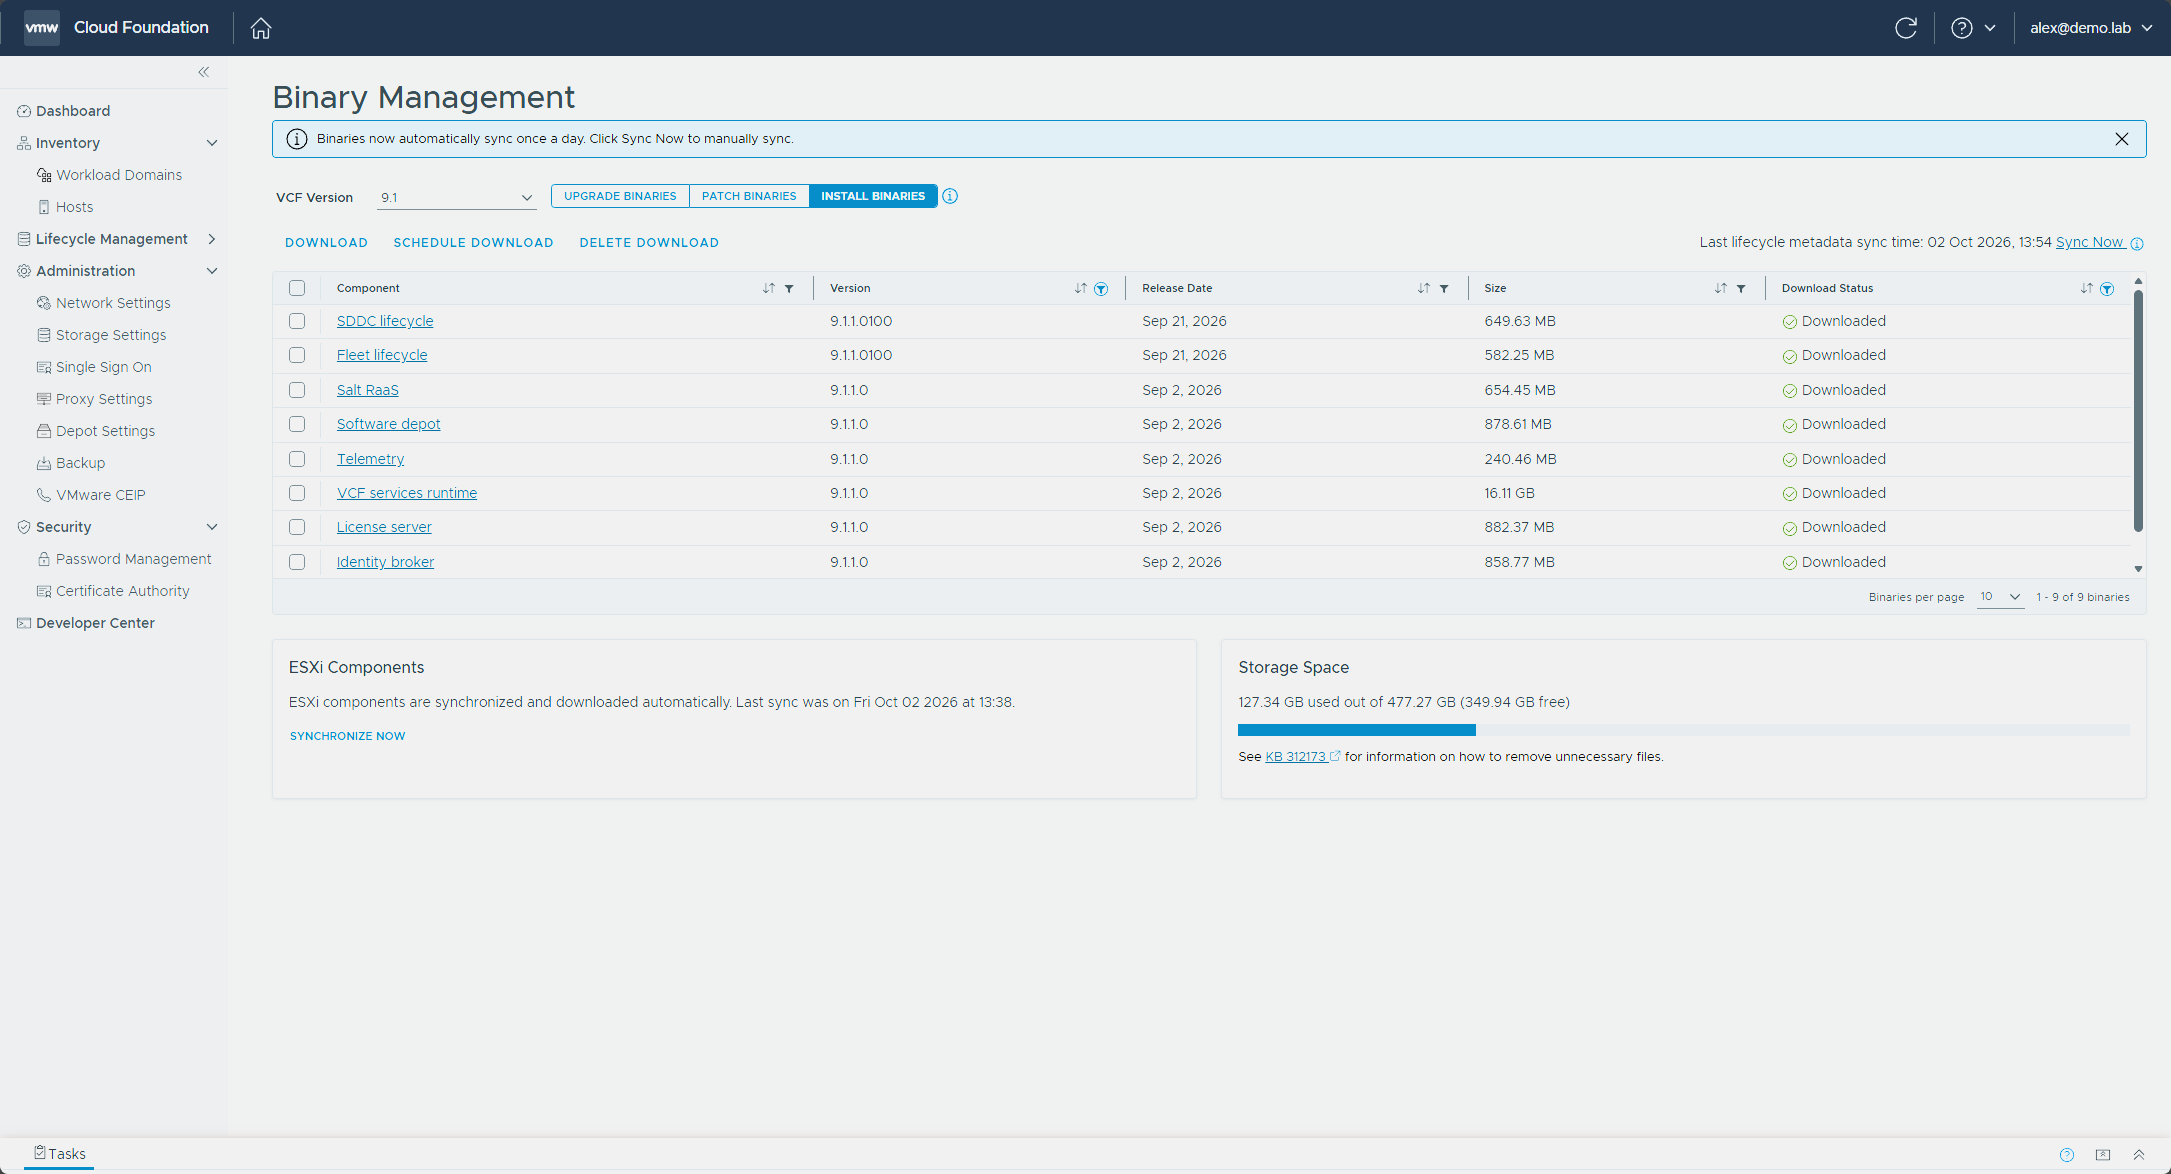Click the refresh icon in top bar

coord(1906,28)
